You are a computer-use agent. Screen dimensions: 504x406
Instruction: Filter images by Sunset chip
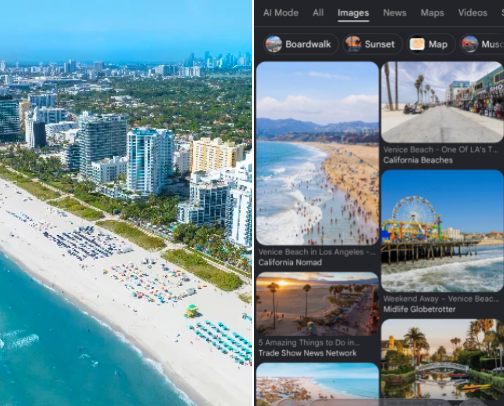coord(373,44)
